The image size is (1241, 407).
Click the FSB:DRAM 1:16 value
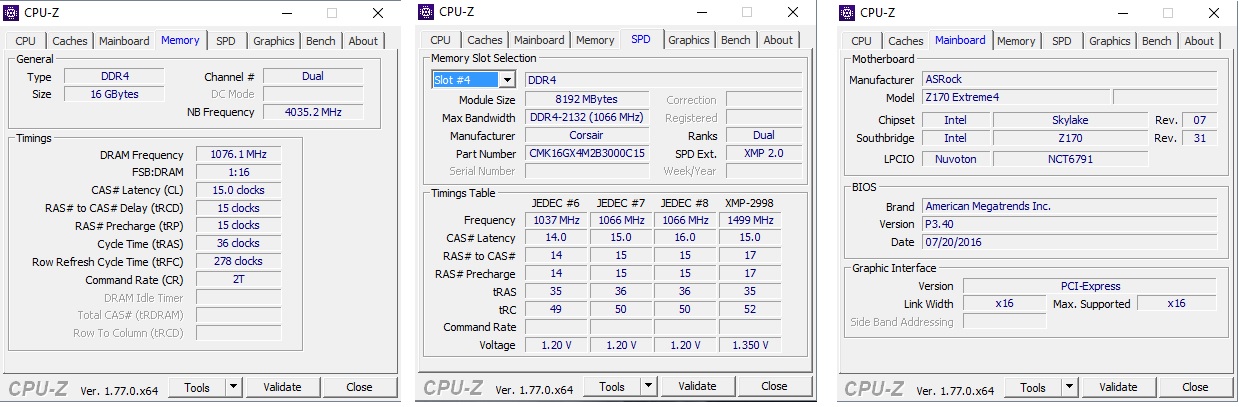pyautogui.click(x=238, y=173)
